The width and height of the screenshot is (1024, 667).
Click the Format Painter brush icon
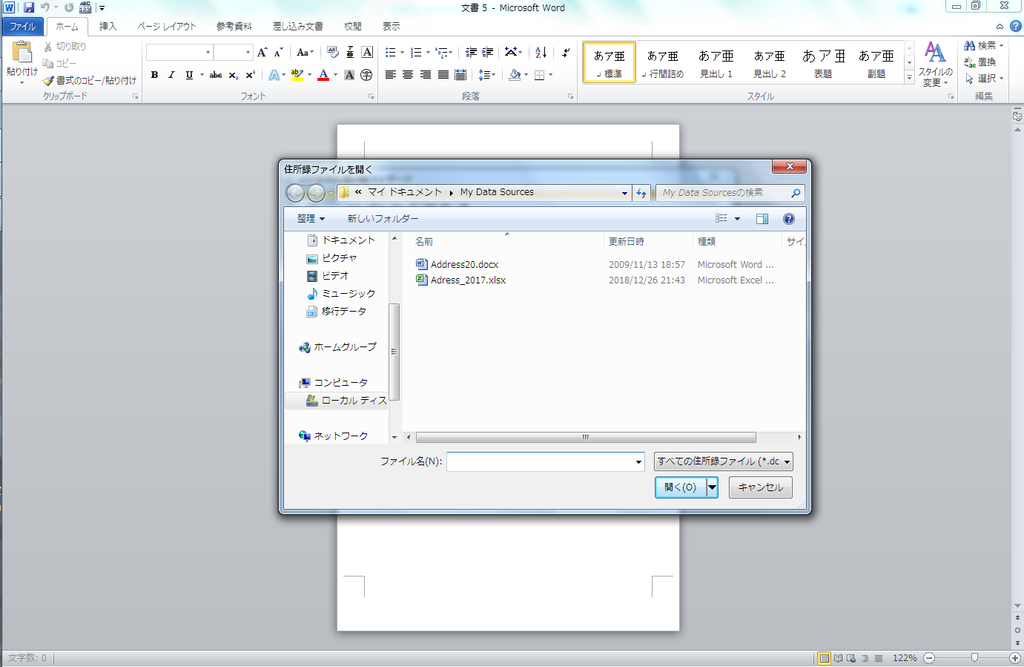click(x=48, y=81)
